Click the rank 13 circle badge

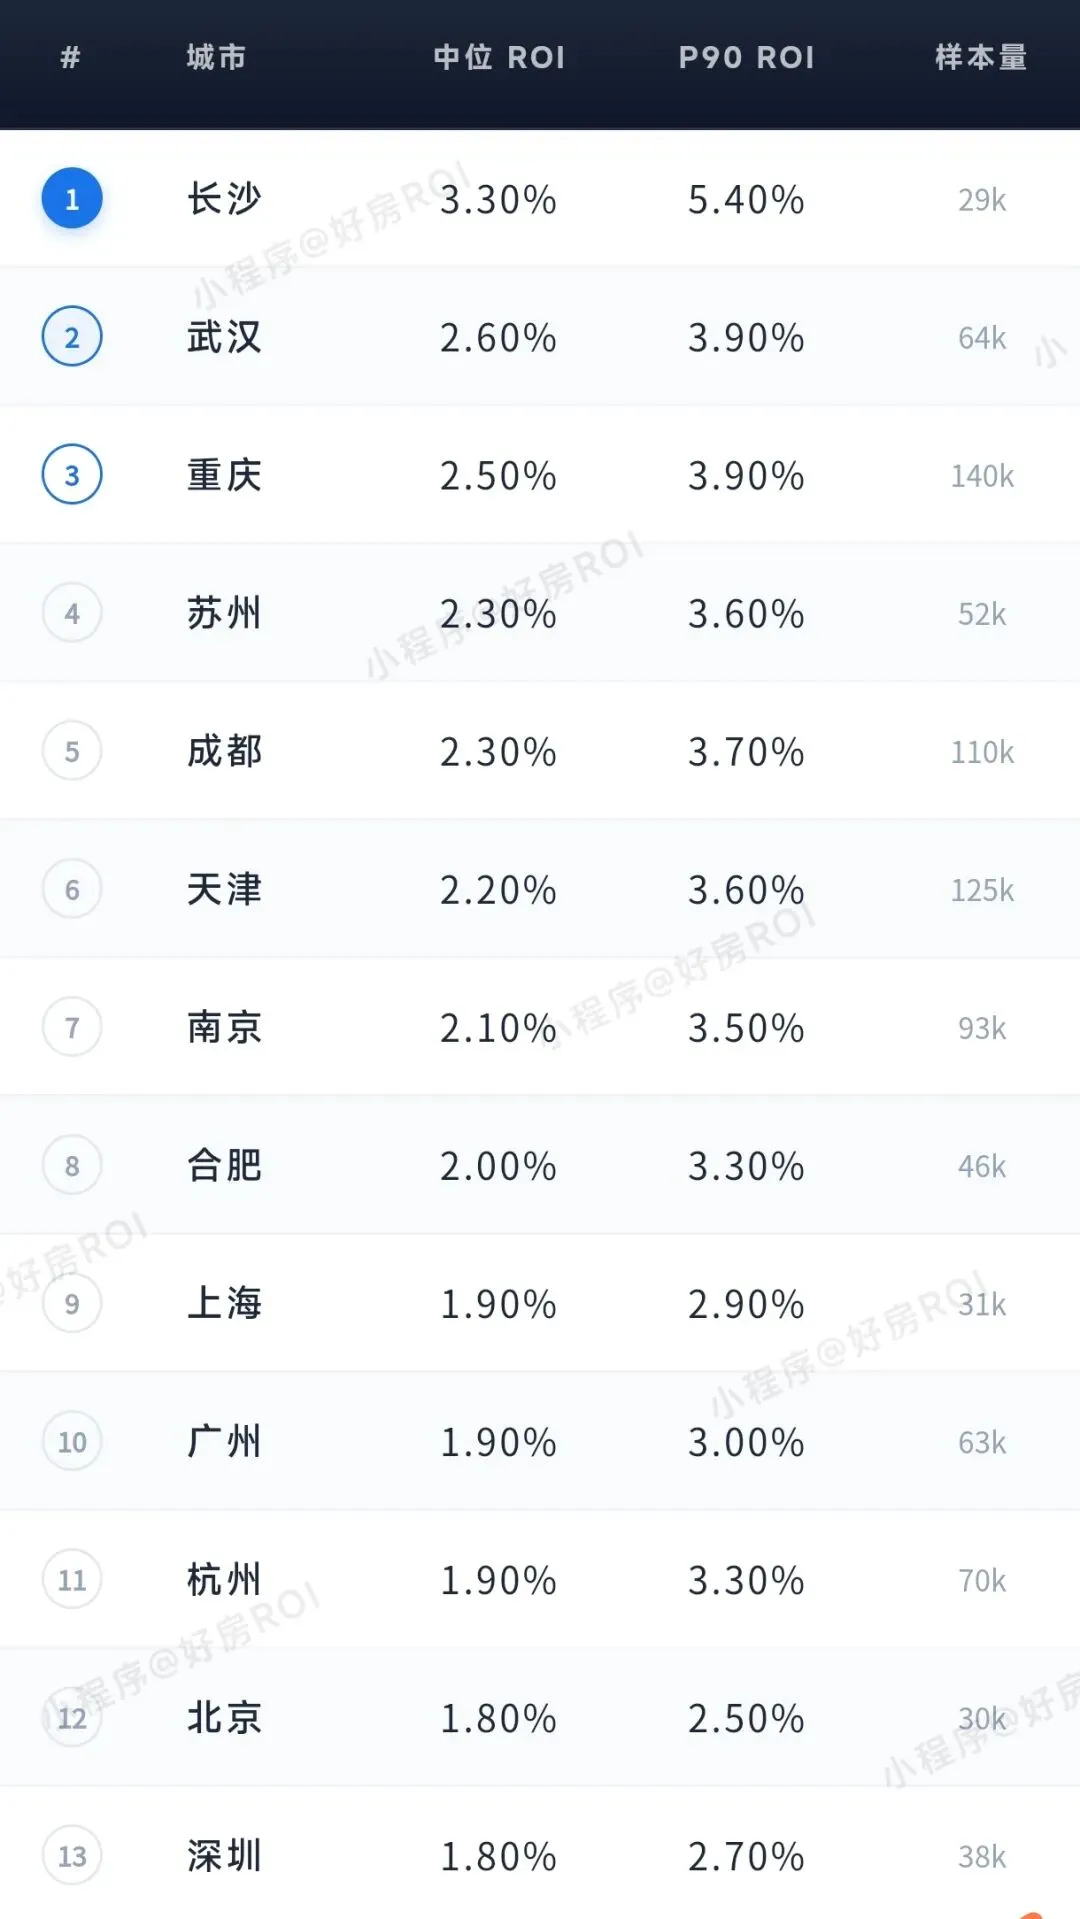pyautogui.click(x=72, y=1856)
